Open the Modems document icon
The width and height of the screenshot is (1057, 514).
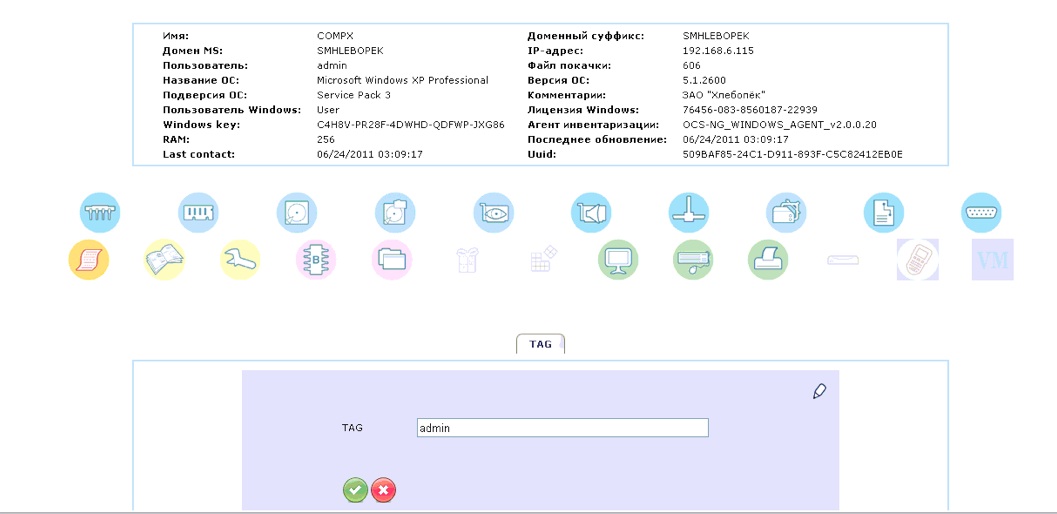pyautogui.click(x=884, y=213)
